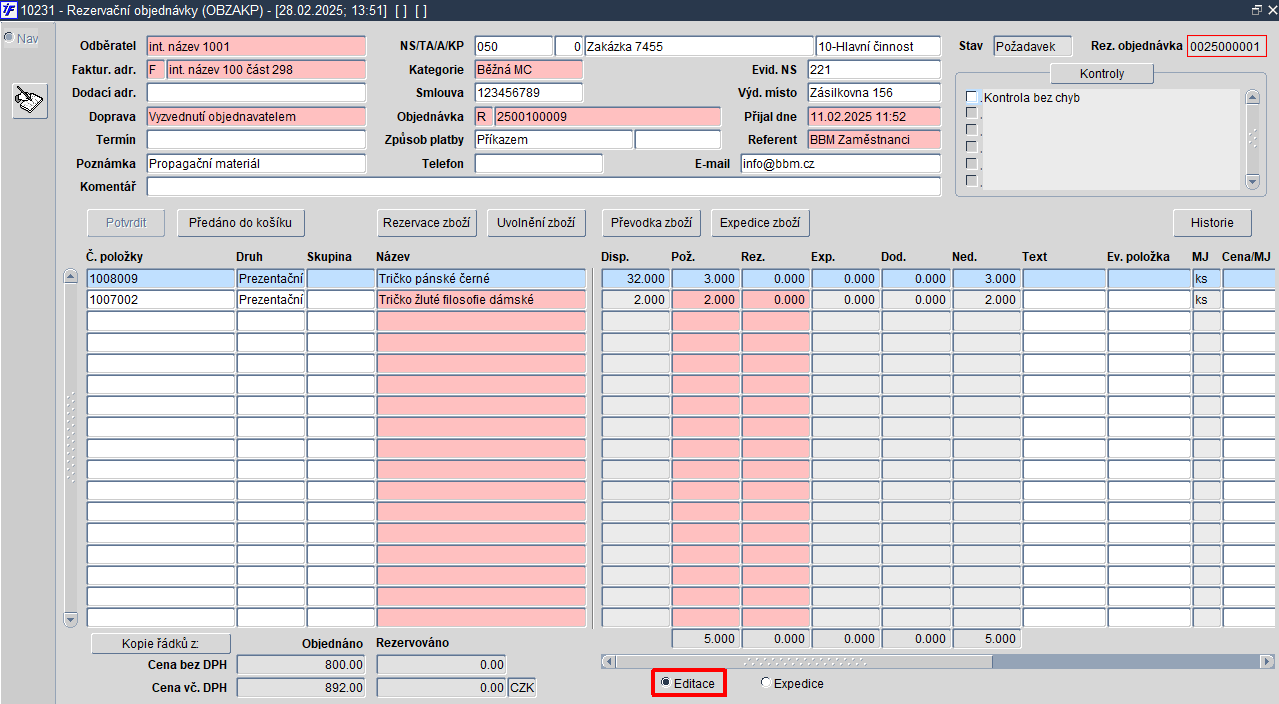Click the items list scroll down arrow
The height and width of the screenshot is (704, 1279).
click(70, 619)
